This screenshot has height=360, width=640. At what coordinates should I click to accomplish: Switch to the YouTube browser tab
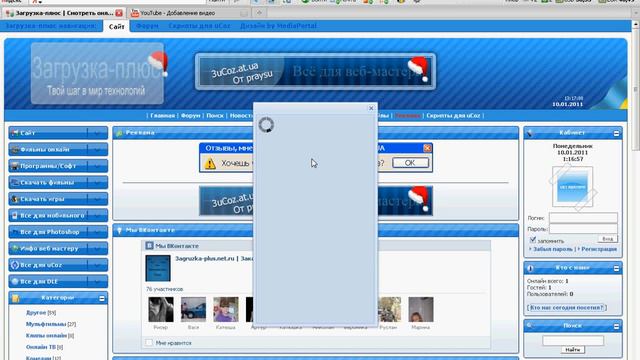(x=178, y=13)
